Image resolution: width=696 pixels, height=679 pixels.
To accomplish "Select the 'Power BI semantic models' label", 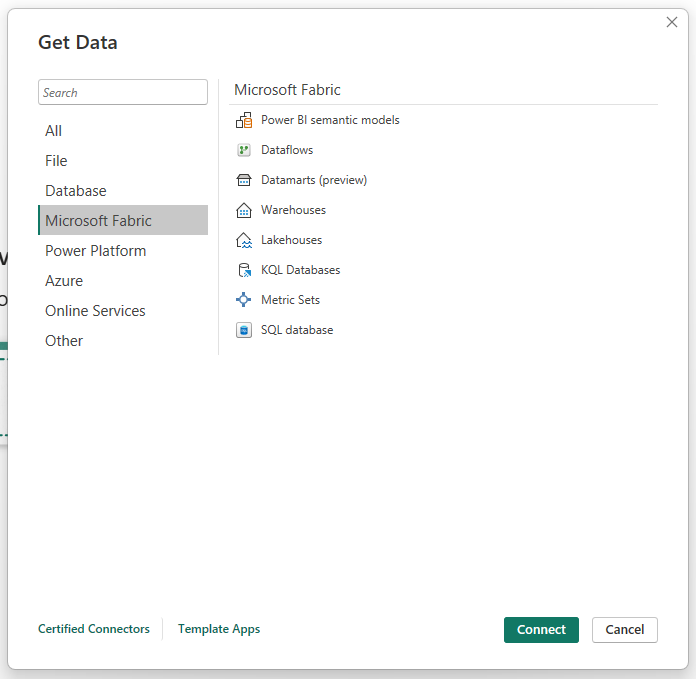I will [330, 120].
